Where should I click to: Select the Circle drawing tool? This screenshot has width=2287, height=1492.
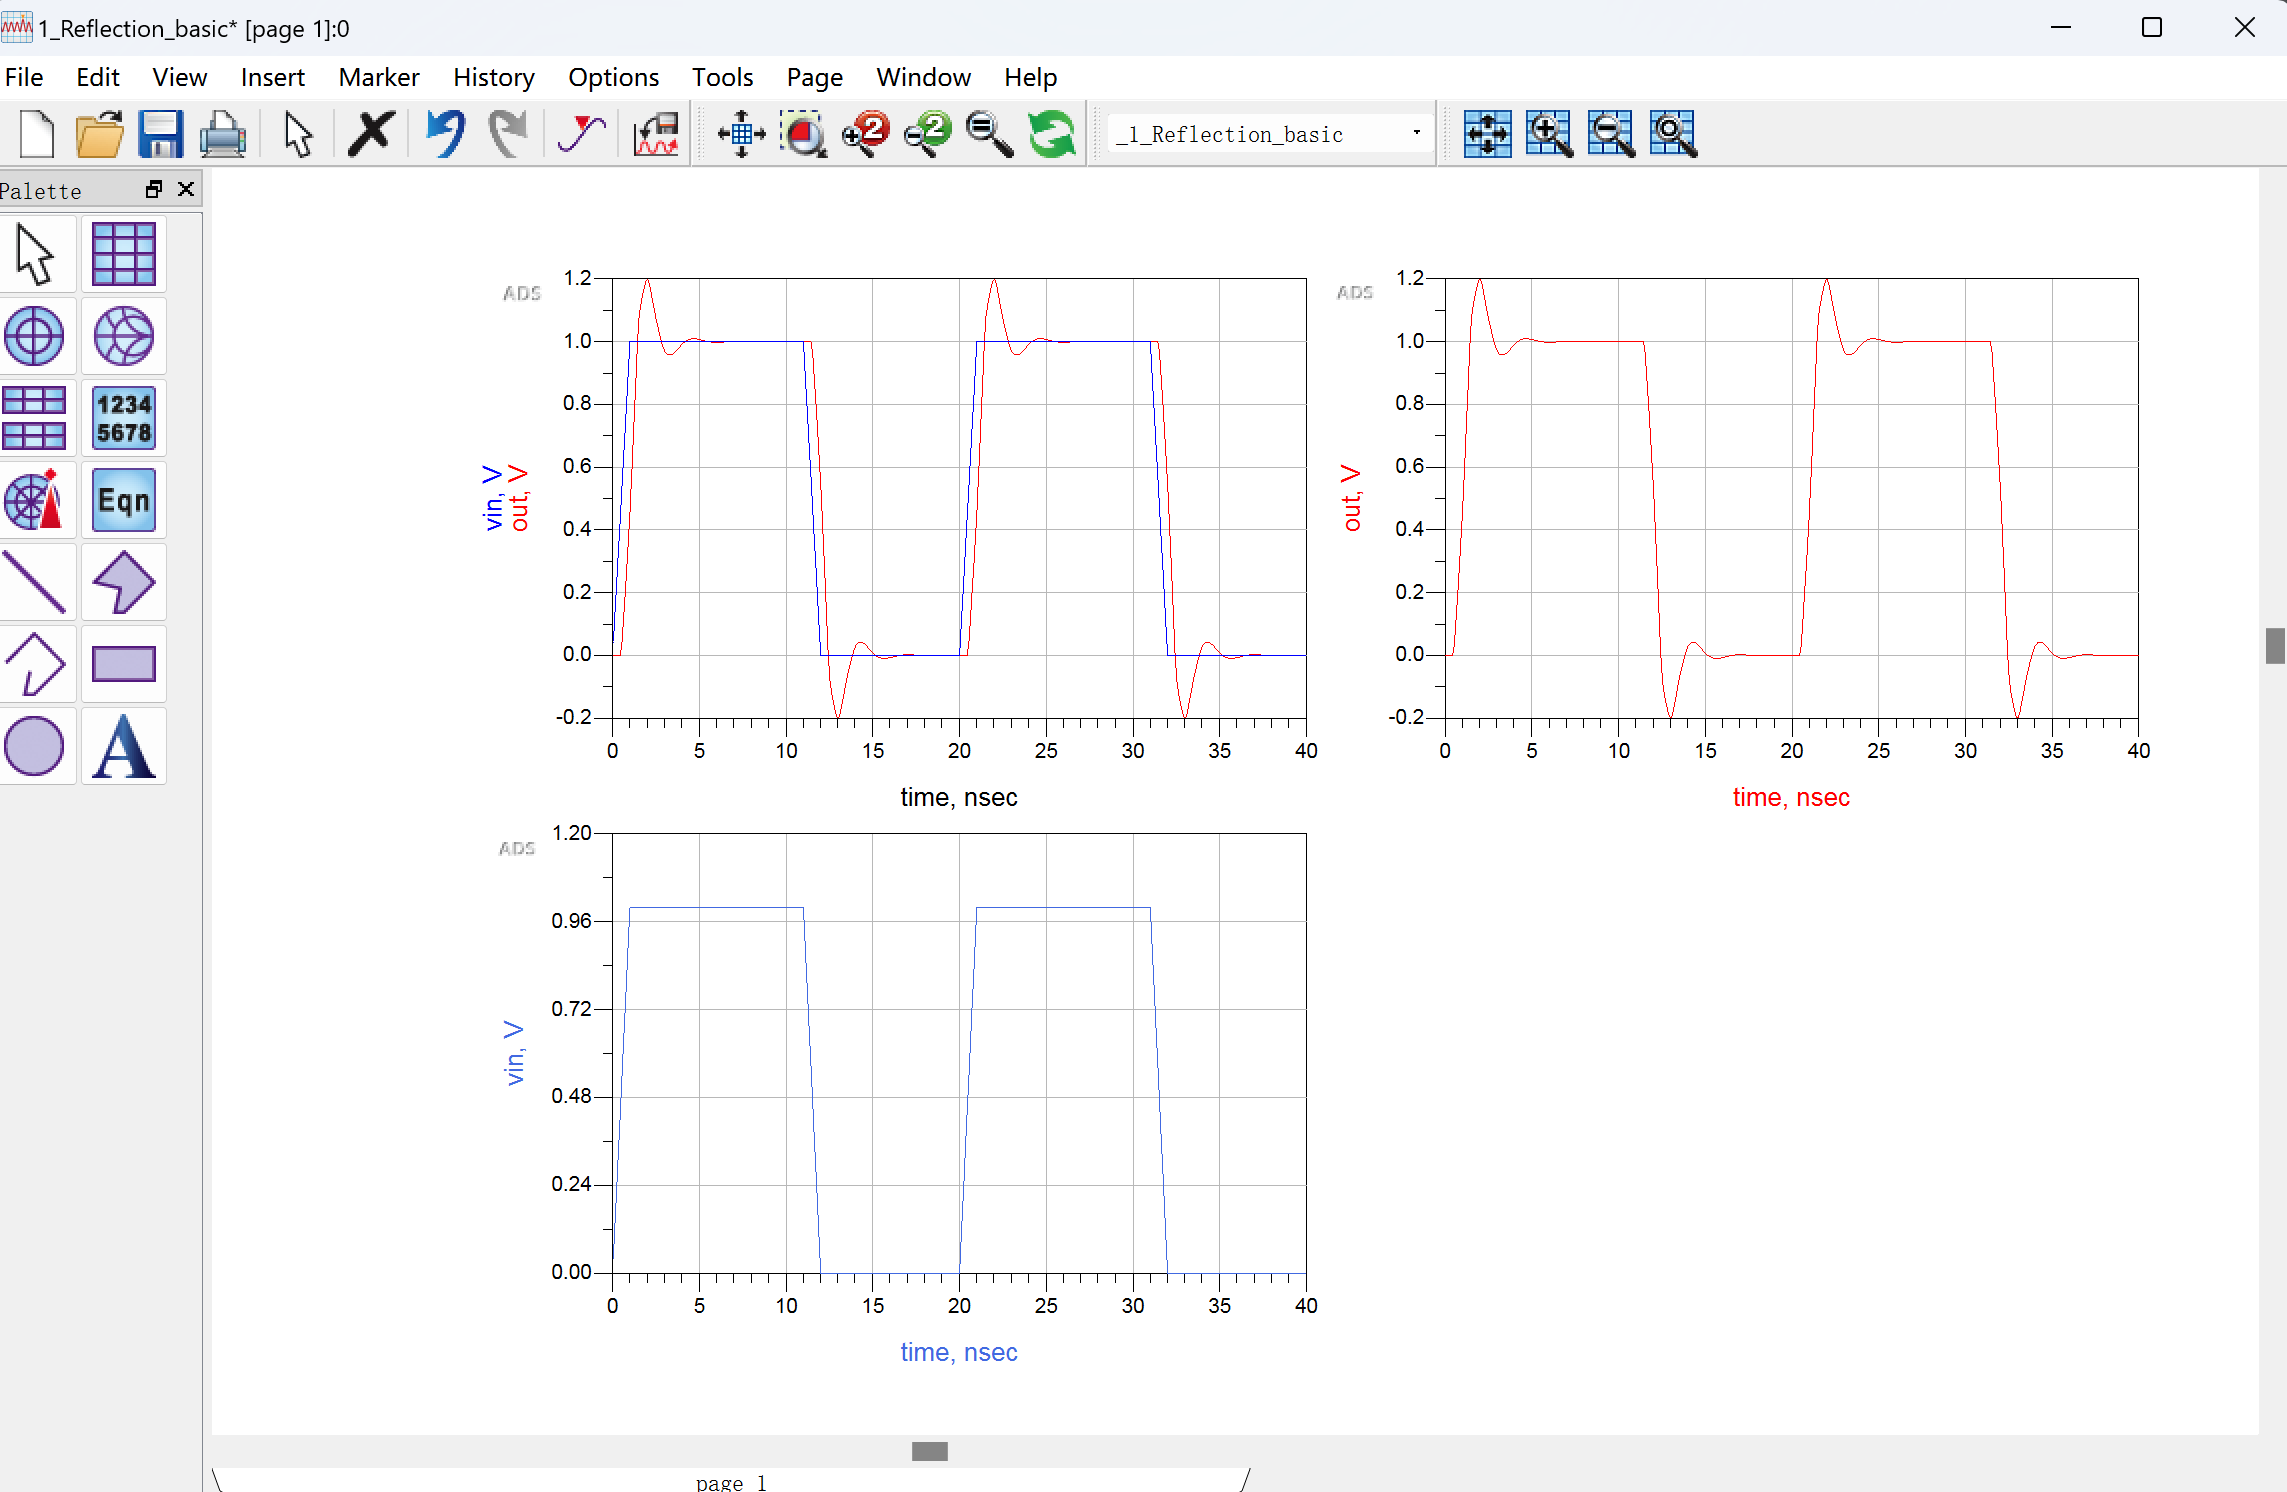click(36, 746)
